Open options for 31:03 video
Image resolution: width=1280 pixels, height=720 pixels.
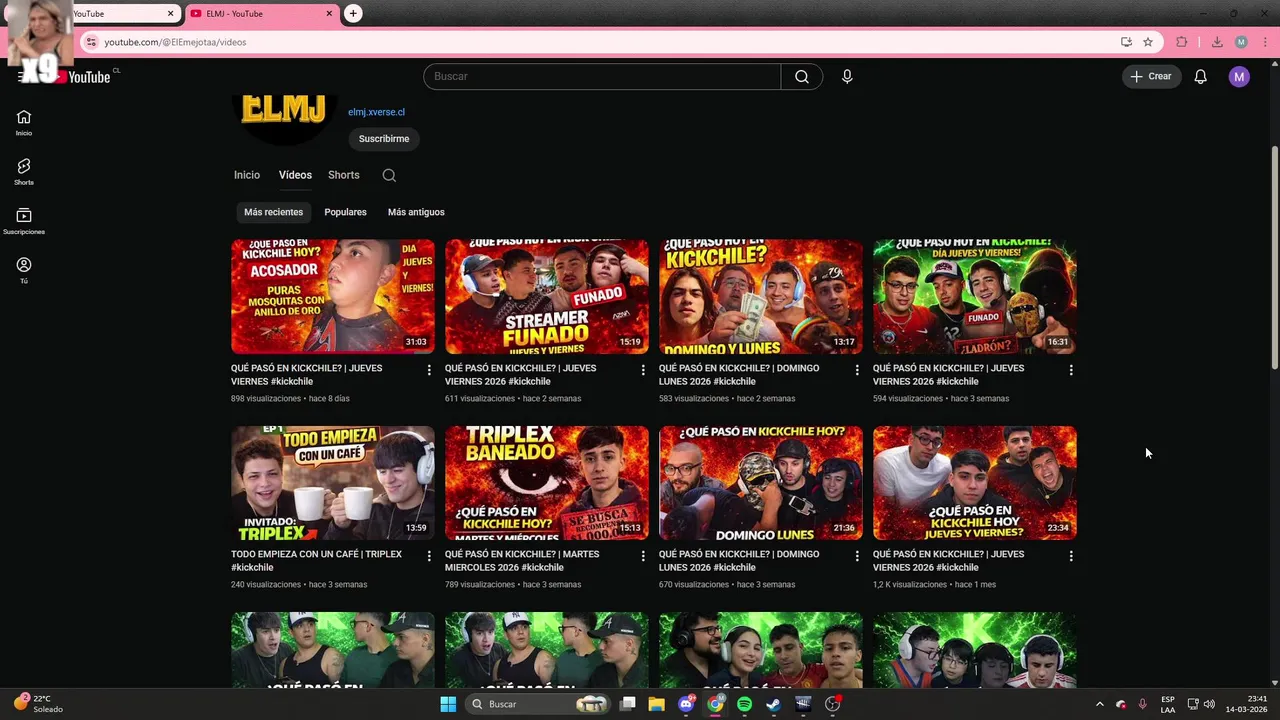429,370
